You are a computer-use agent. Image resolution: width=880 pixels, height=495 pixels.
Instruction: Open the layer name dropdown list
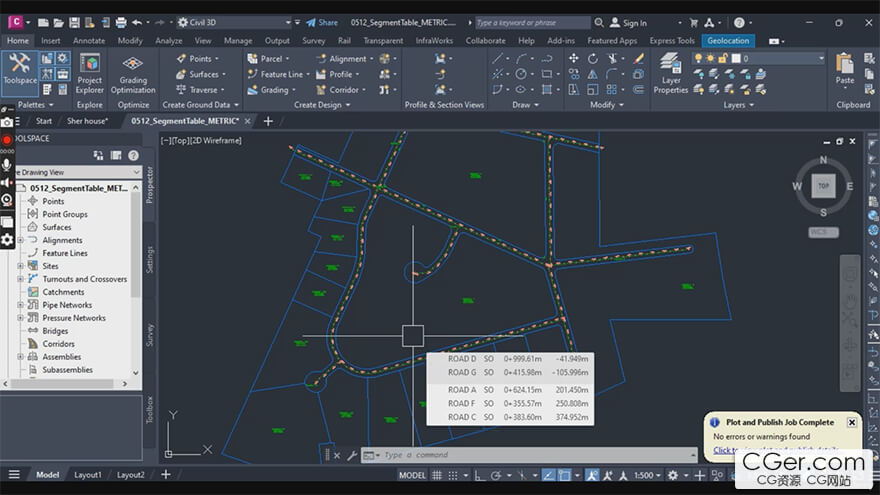click(821, 59)
